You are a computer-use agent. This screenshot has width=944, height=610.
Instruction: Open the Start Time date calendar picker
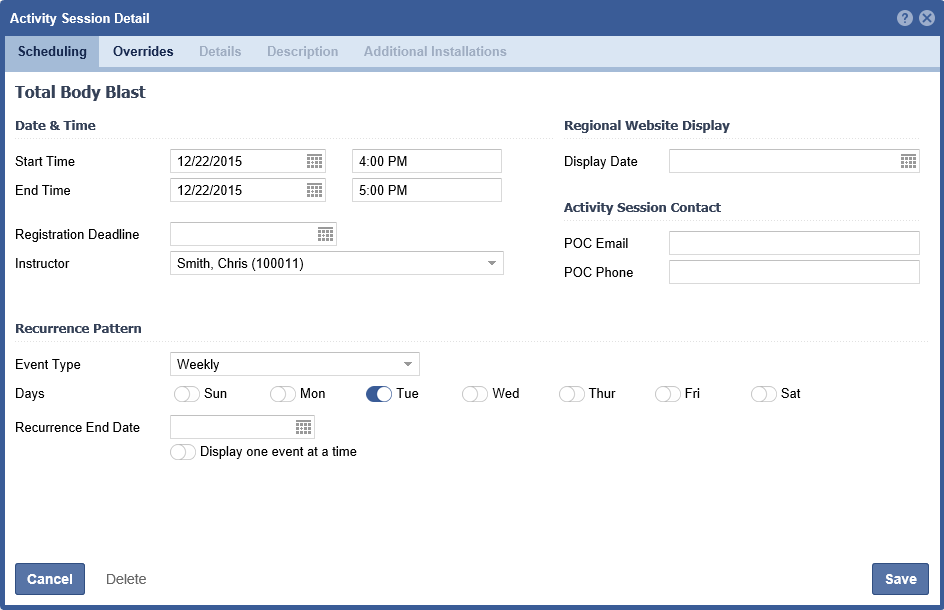[x=314, y=161]
